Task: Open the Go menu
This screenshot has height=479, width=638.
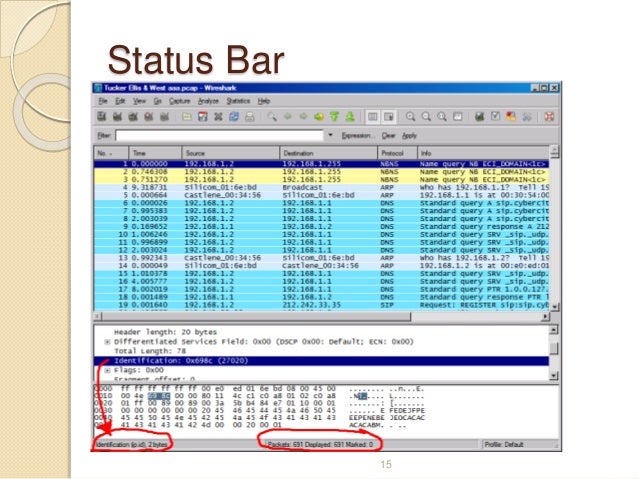Action: pos(157,101)
